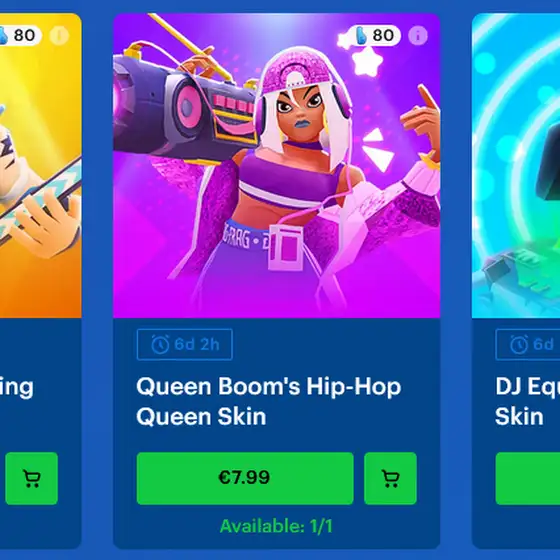
Task: Click info icon on yellow card
Action: click(59, 35)
